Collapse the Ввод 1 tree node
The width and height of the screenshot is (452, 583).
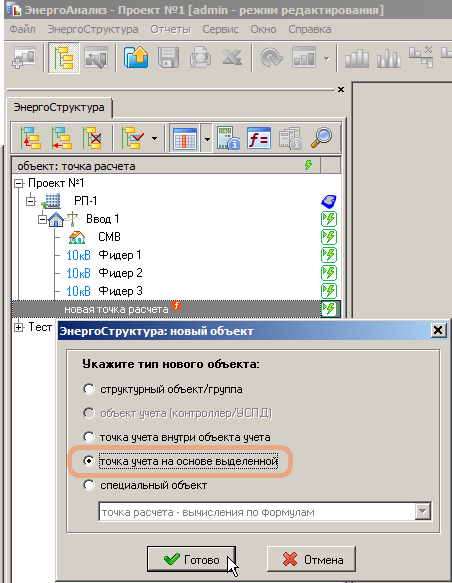coord(42,219)
